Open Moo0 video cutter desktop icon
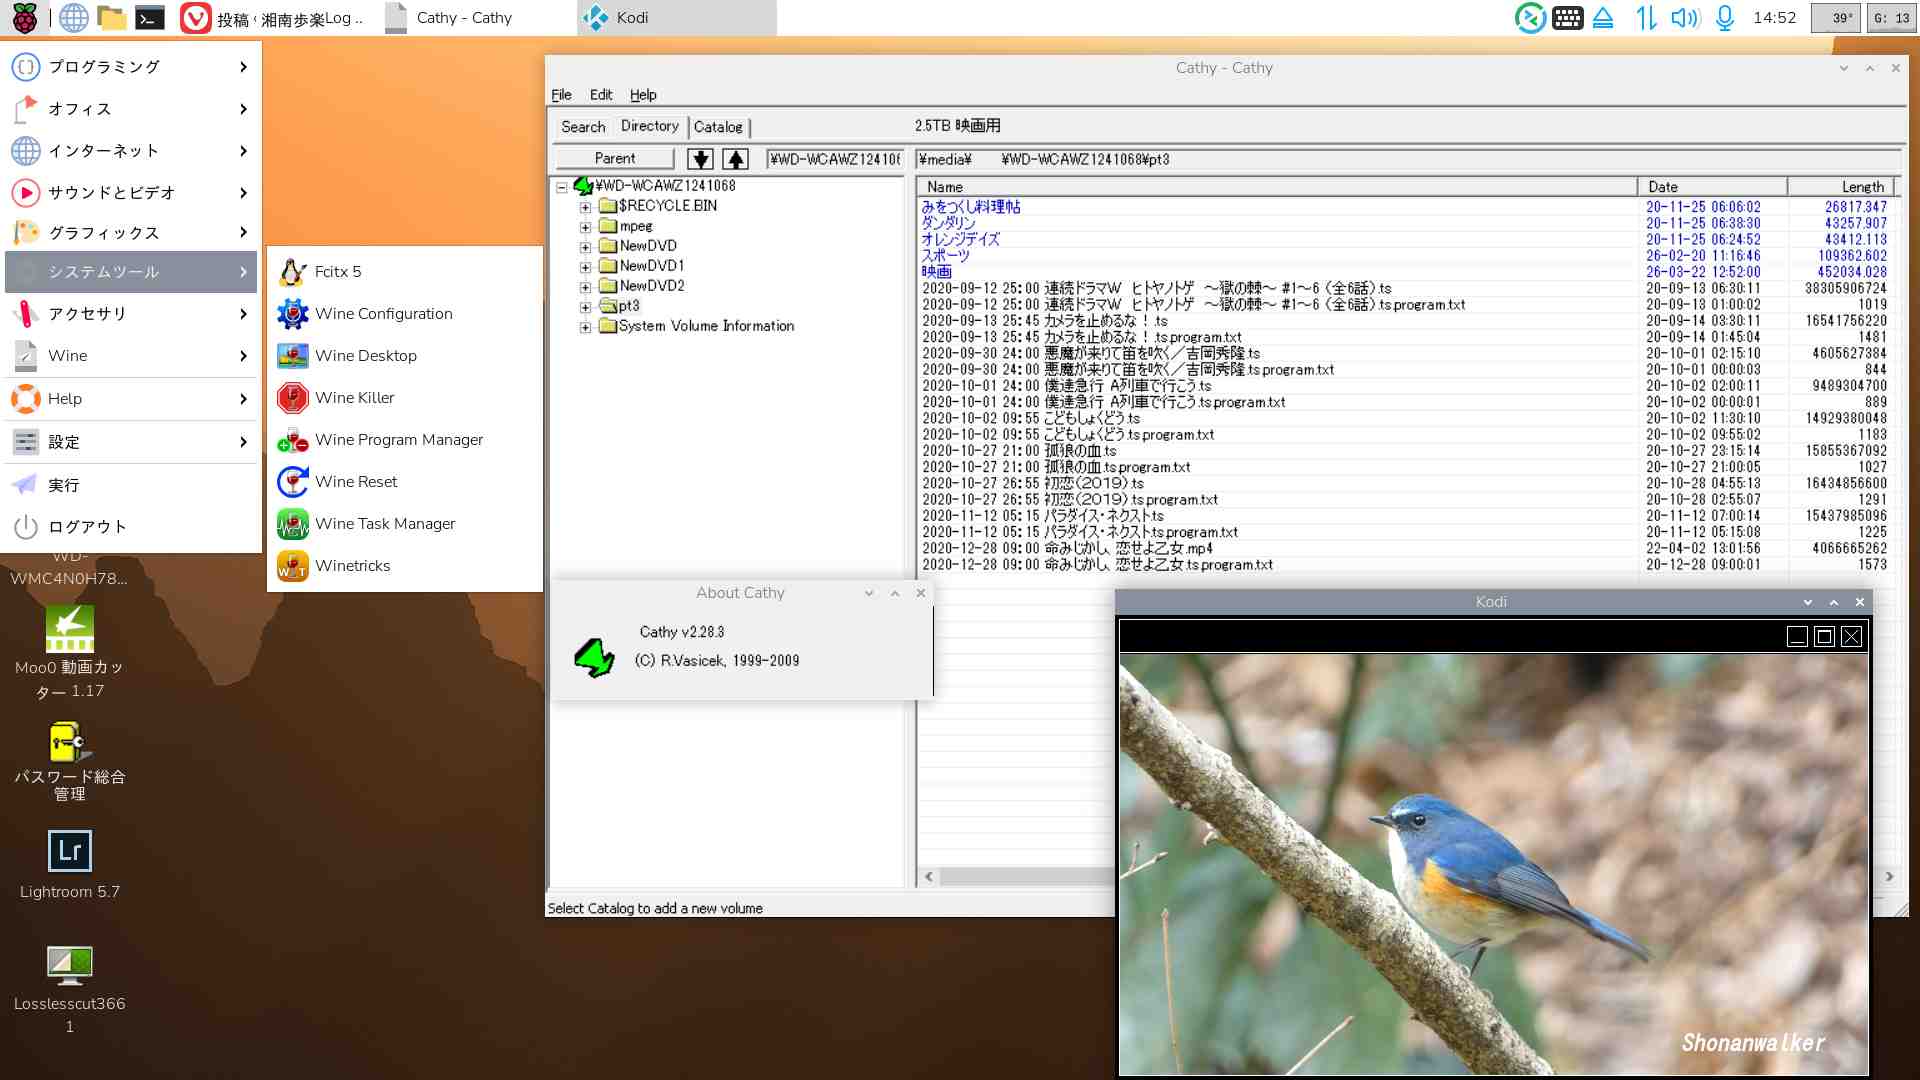The image size is (1920, 1080). tap(70, 630)
